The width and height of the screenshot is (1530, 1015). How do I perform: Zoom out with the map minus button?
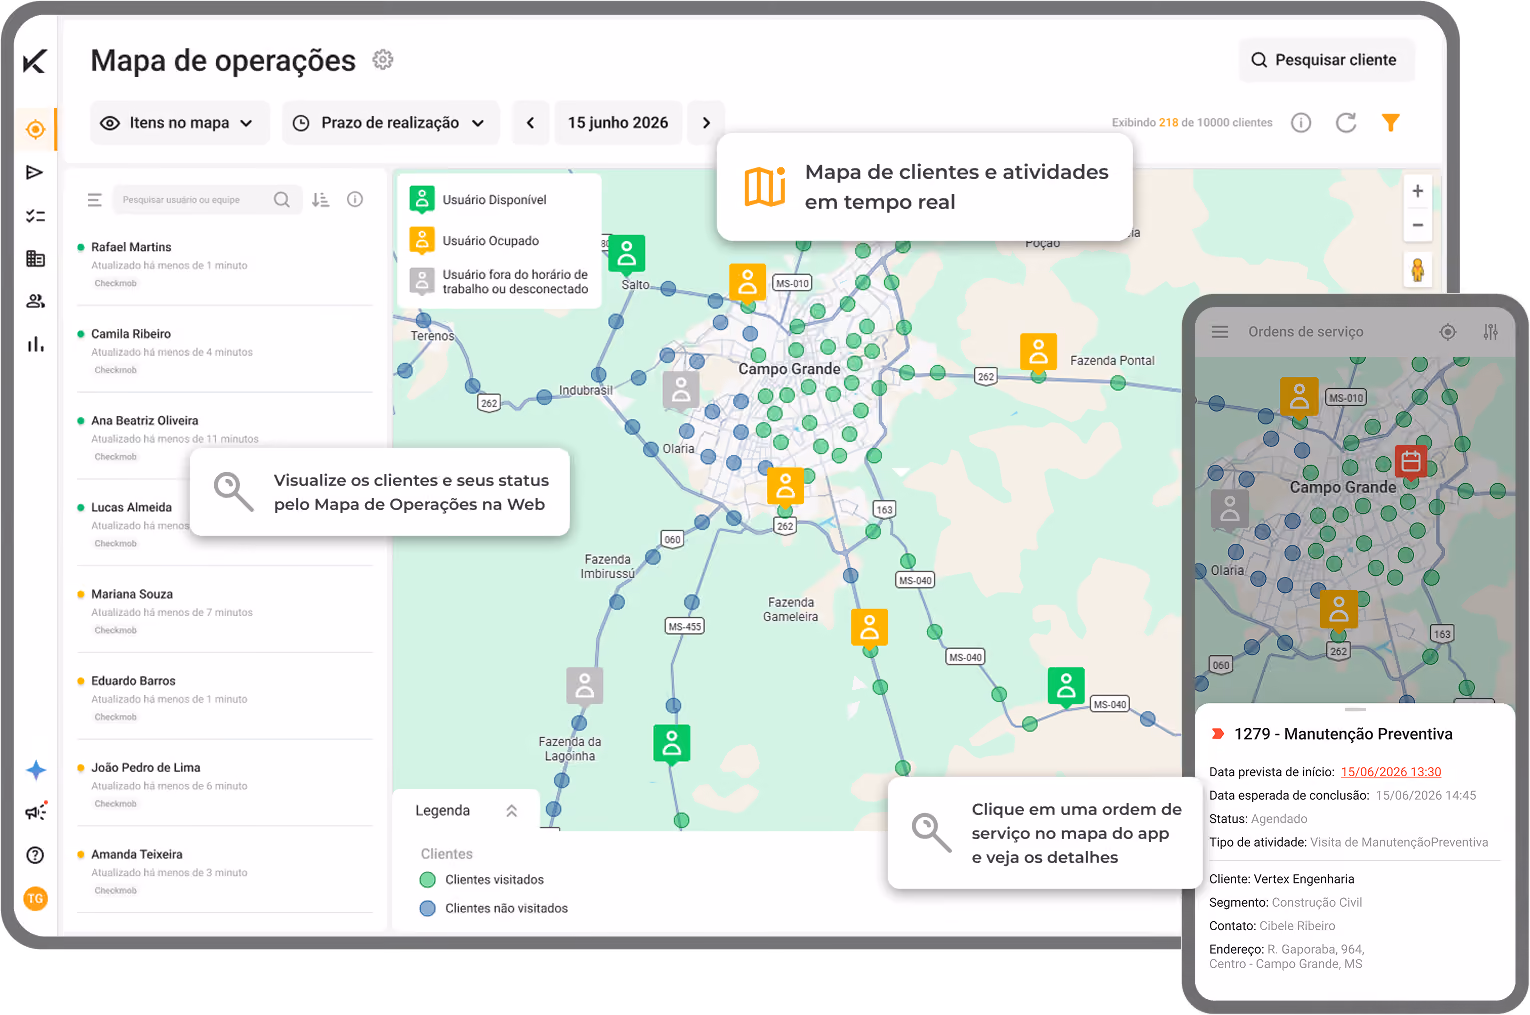tap(1417, 225)
